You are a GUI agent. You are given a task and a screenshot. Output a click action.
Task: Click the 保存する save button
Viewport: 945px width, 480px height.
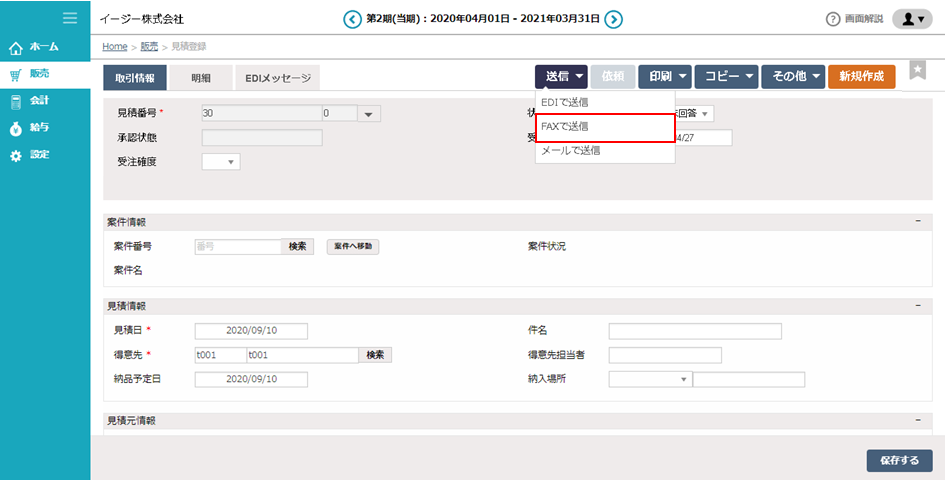[x=899, y=460]
